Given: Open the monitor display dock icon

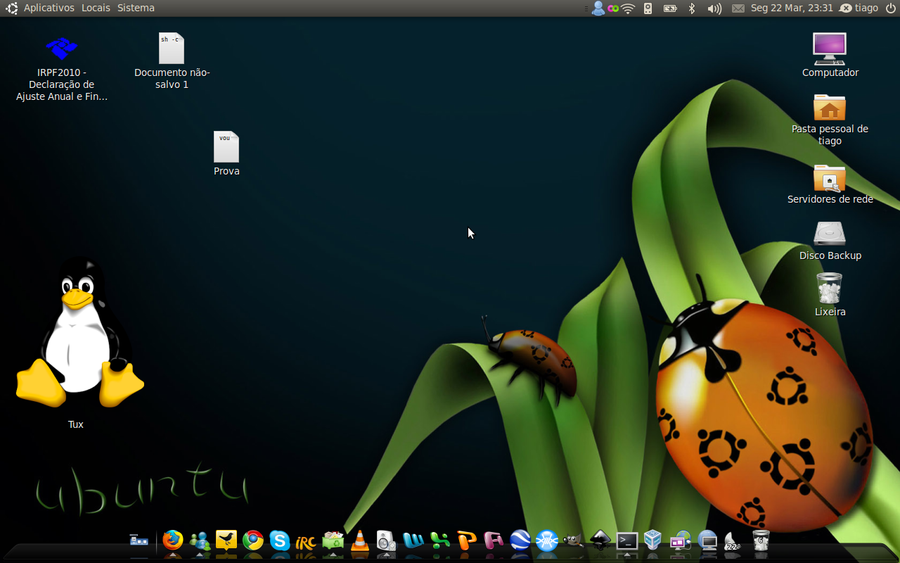Looking at the screenshot, I should pos(708,541).
